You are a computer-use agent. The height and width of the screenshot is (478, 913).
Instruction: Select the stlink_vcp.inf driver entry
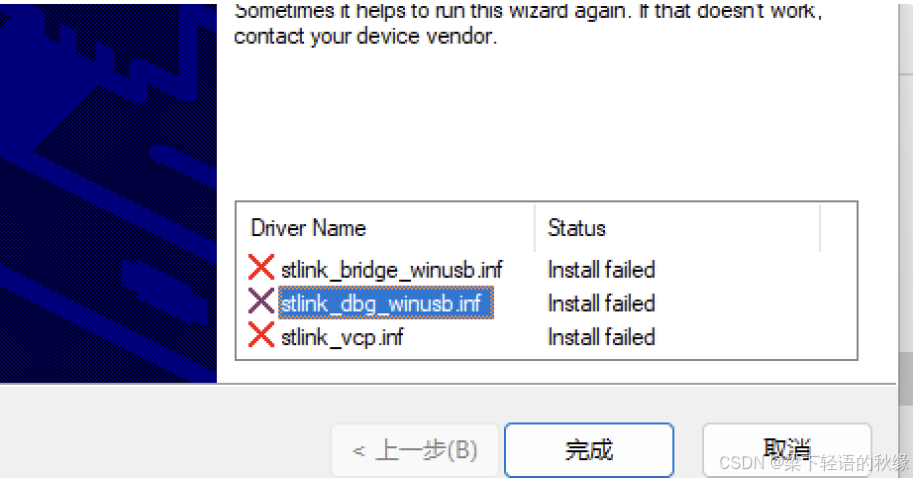[x=342, y=337]
